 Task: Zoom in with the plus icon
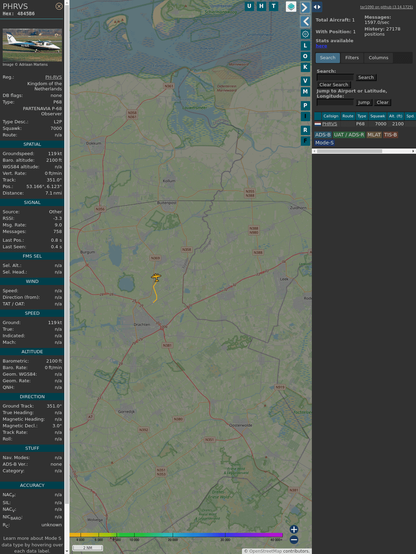(294, 529)
